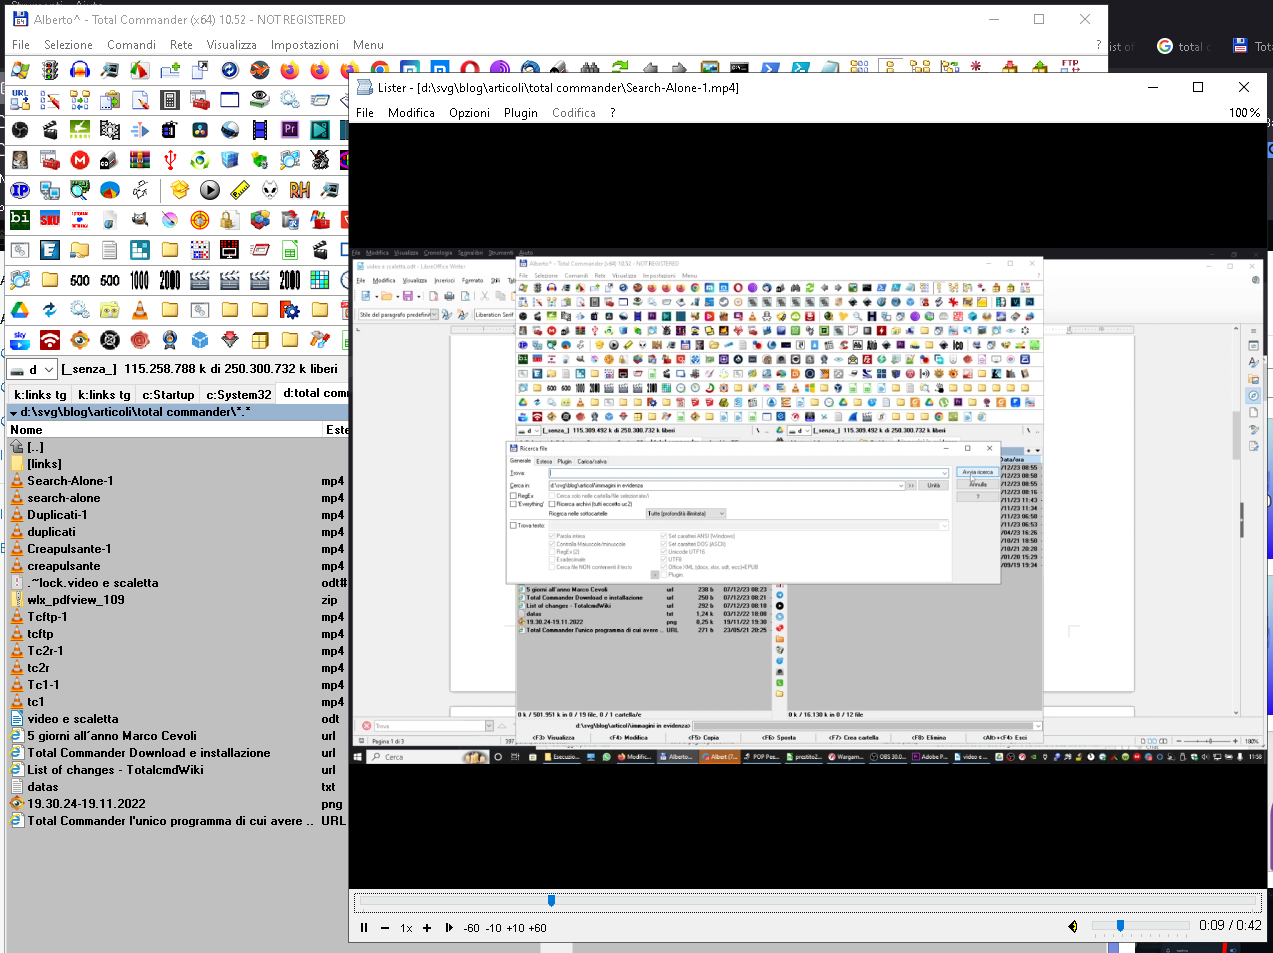1273x953 pixels.
Task: Select the file Search-Alone-1
Action: (178, 481)
